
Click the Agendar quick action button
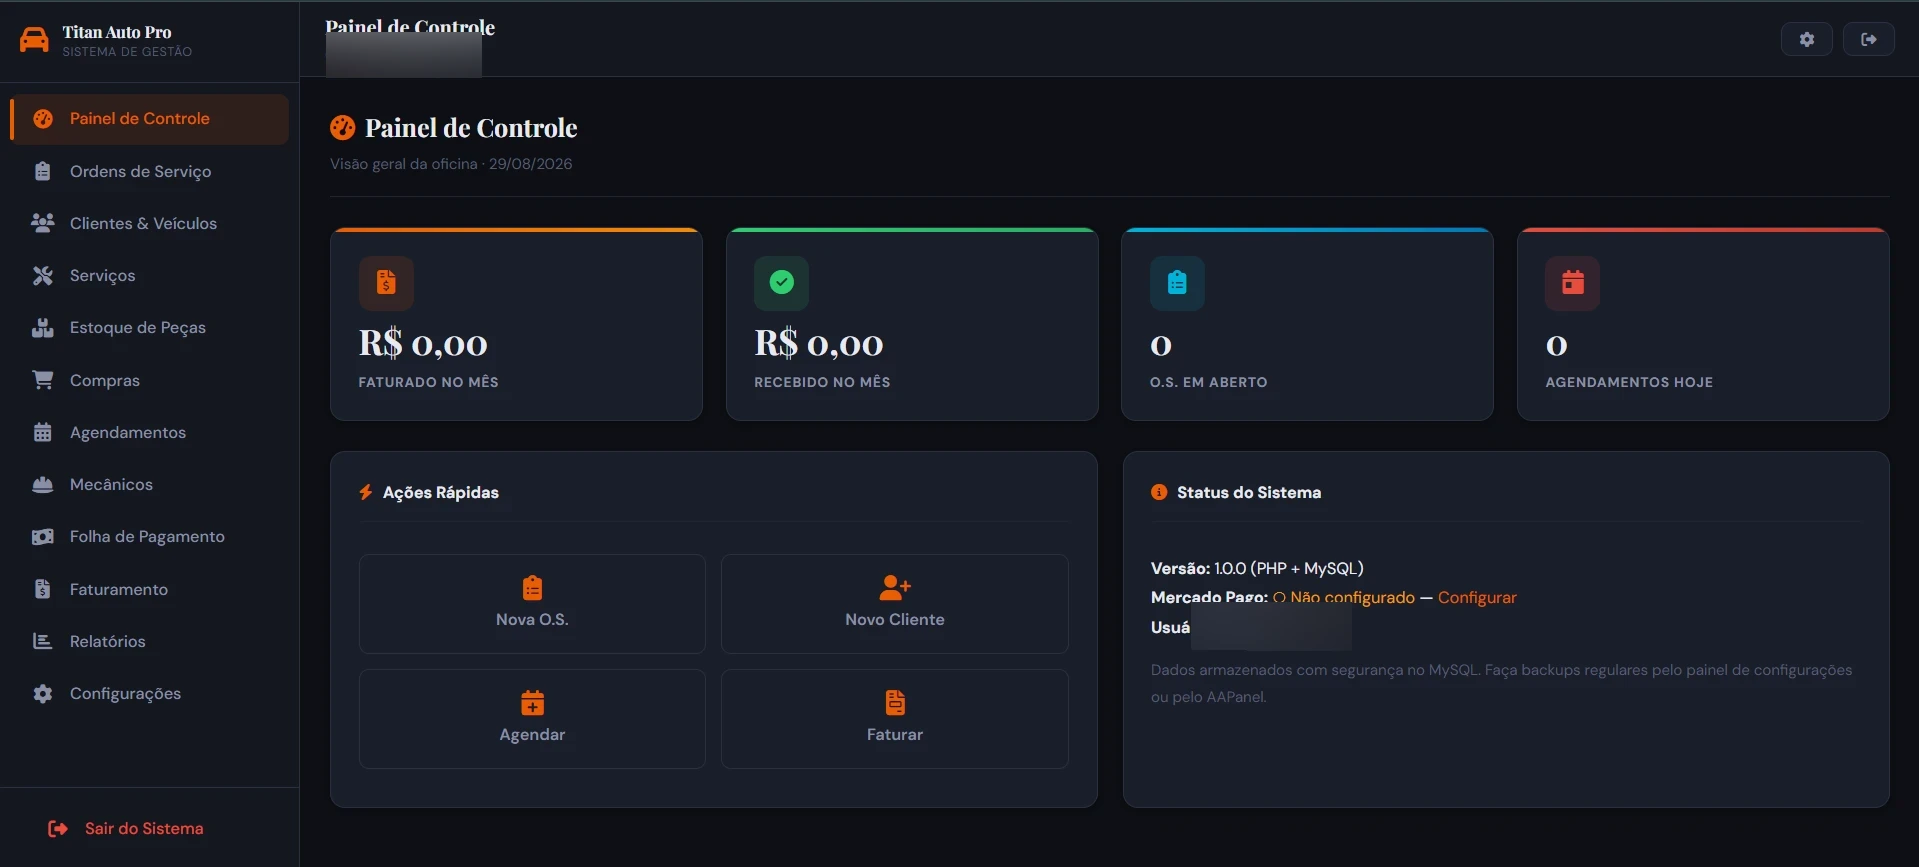pyautogui.click(x=532, y=719)
